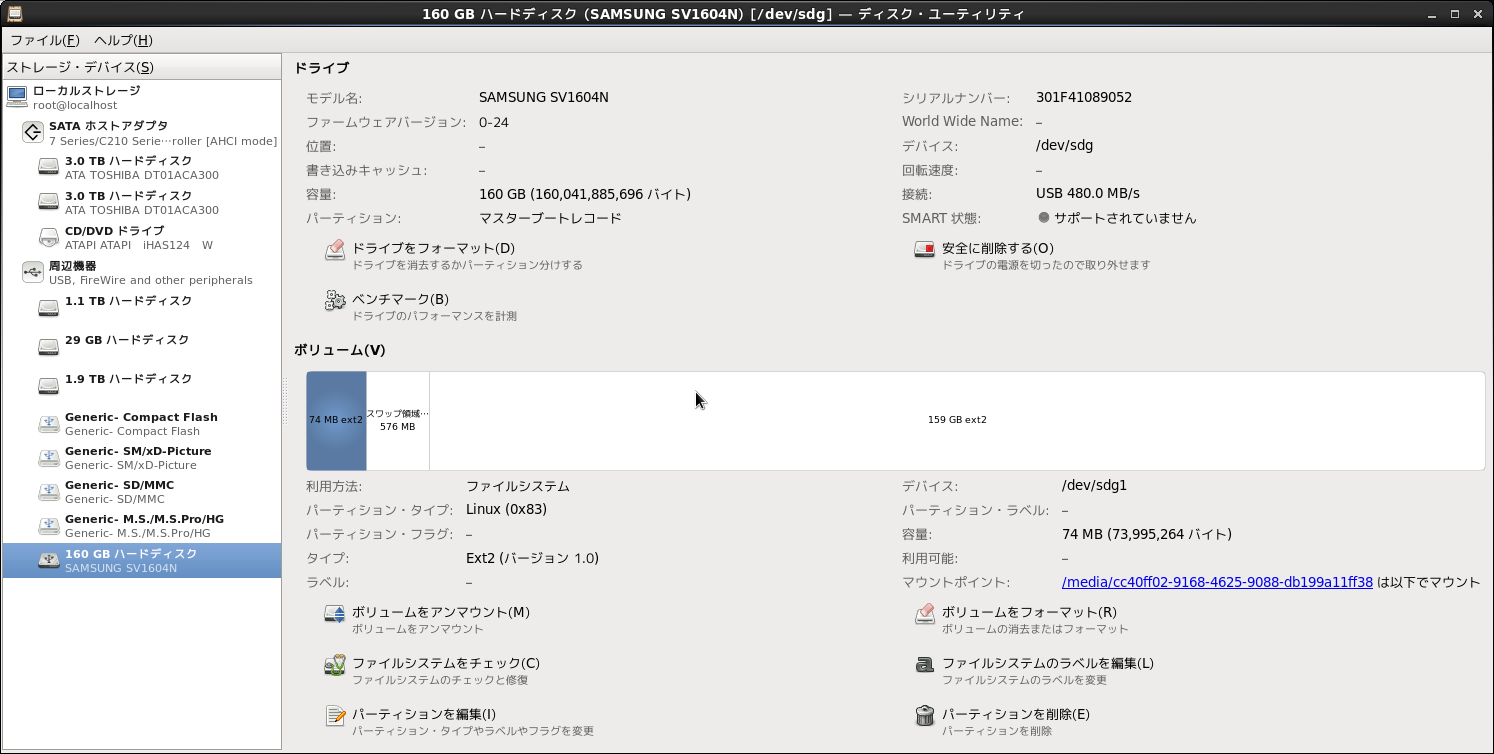Click ベンチマーク gears icon
The height and width of the screenshot is (754, 1494).
pos(335,301)
